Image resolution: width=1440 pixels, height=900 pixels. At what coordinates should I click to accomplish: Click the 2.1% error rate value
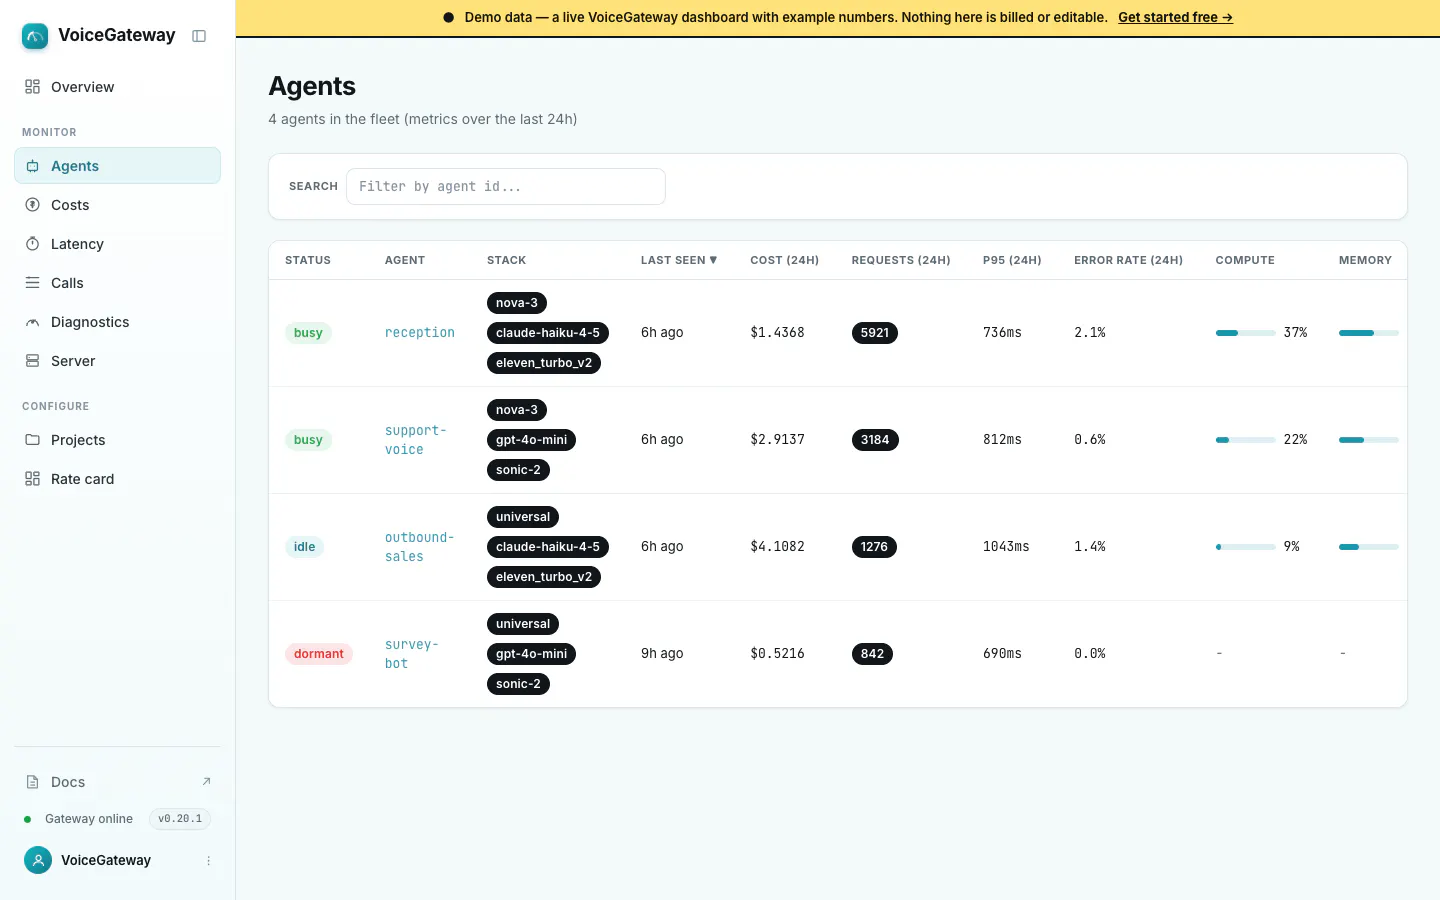(x=1090, y=333)
